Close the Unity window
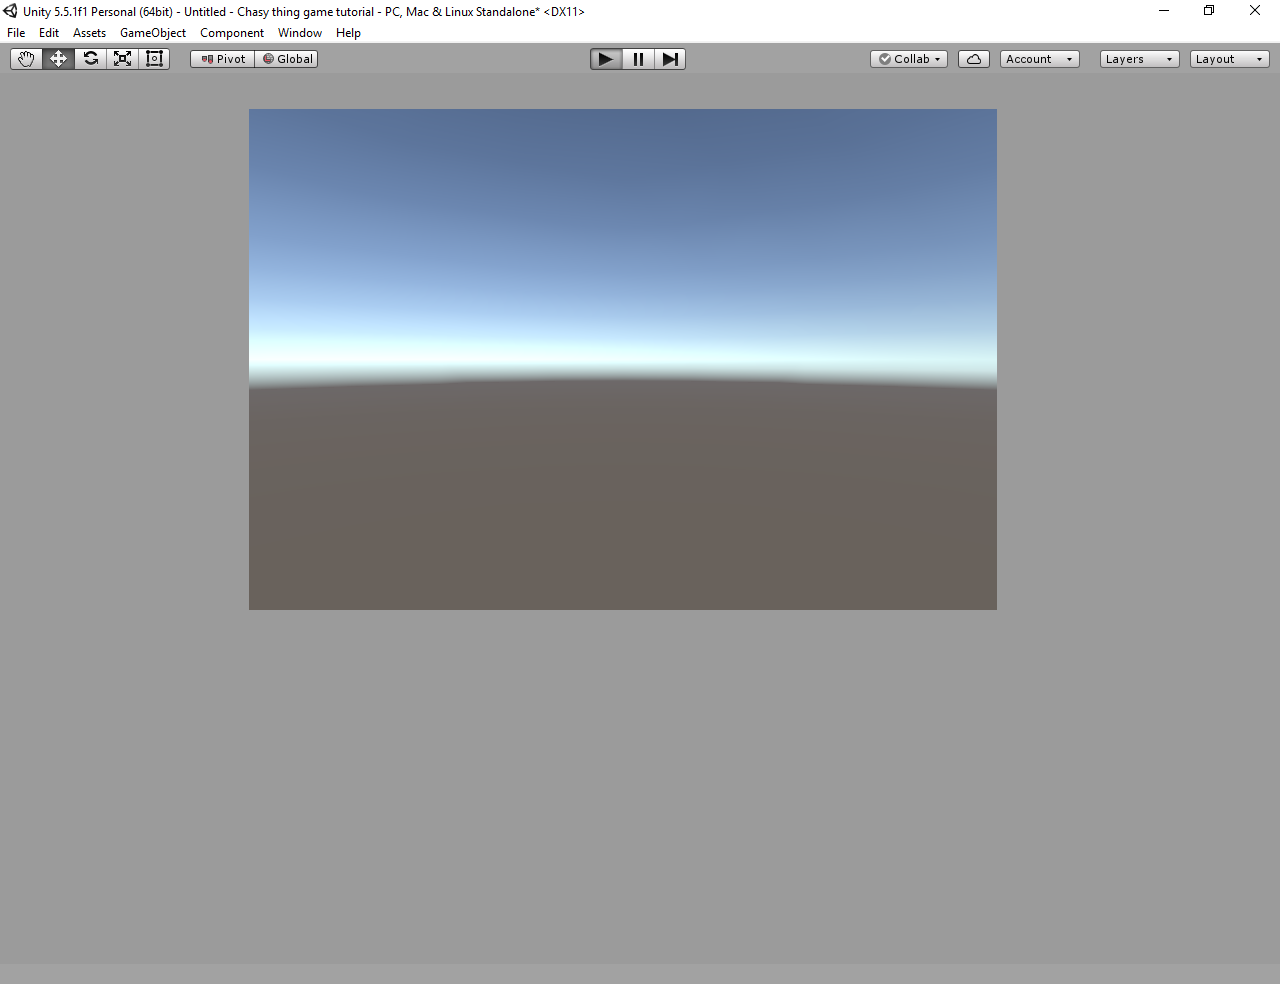Viewport: 1280px width, 984px height. click(1255, 11)
